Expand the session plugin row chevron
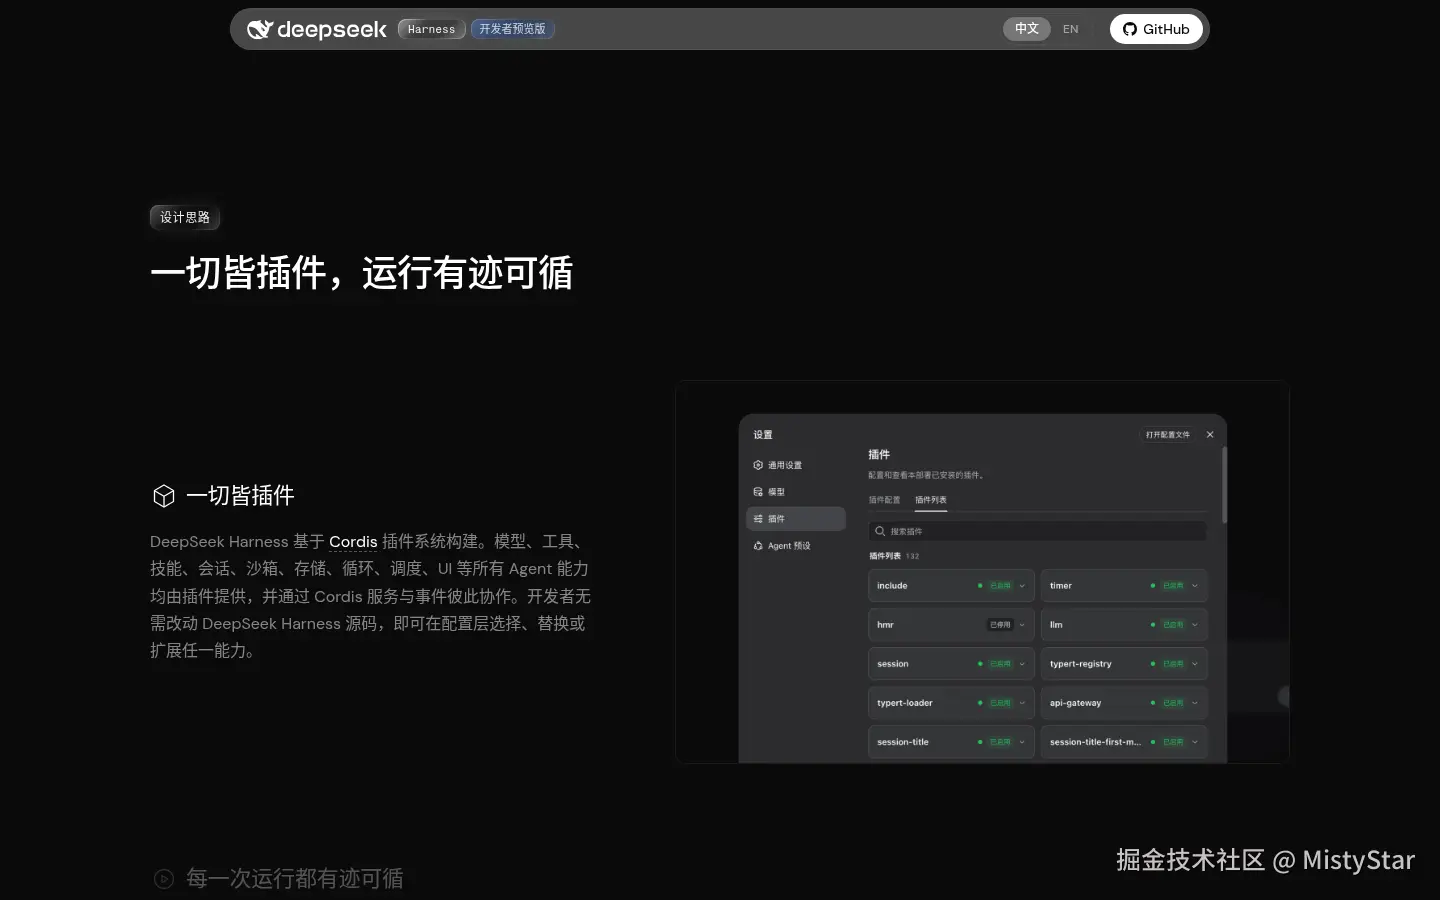 coord(1022,664)
